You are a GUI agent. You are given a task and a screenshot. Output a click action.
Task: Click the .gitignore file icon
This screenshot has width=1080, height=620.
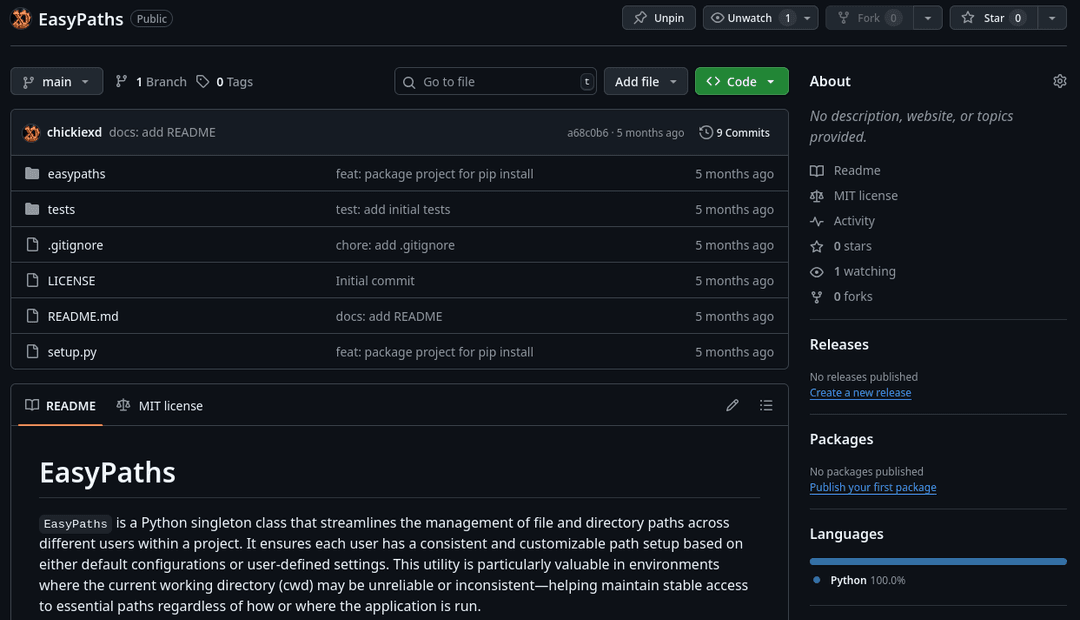point(32,245)
